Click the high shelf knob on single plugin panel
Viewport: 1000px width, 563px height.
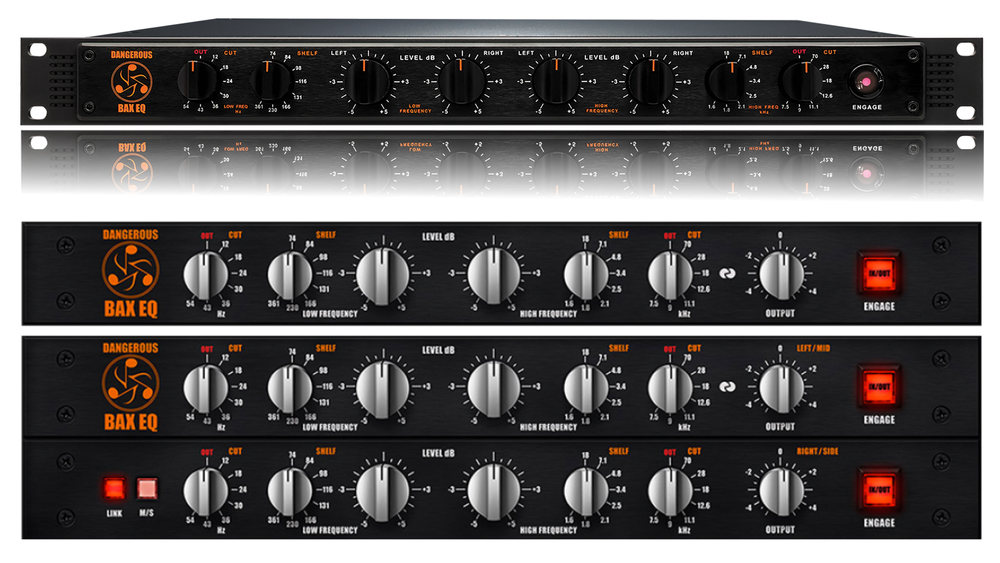click(x=586, y=275)
